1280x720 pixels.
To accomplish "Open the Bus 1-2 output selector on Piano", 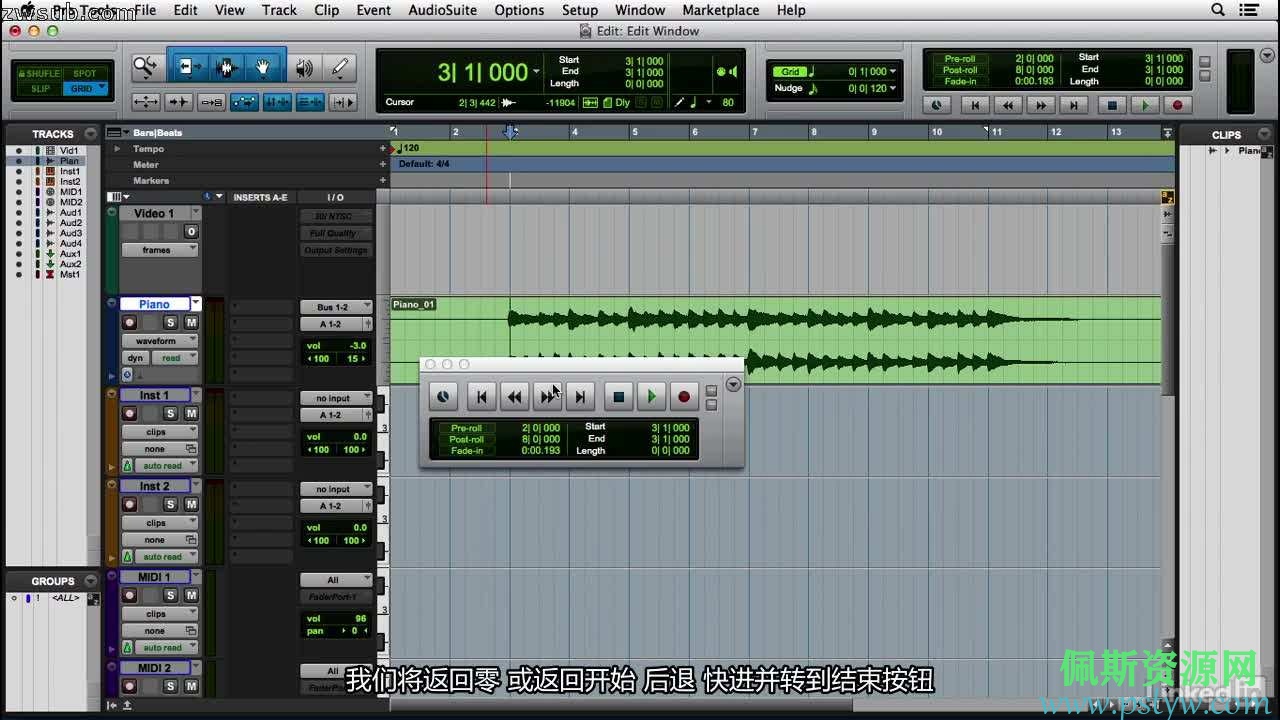I will pyautogui.click(x=335, y=307).
